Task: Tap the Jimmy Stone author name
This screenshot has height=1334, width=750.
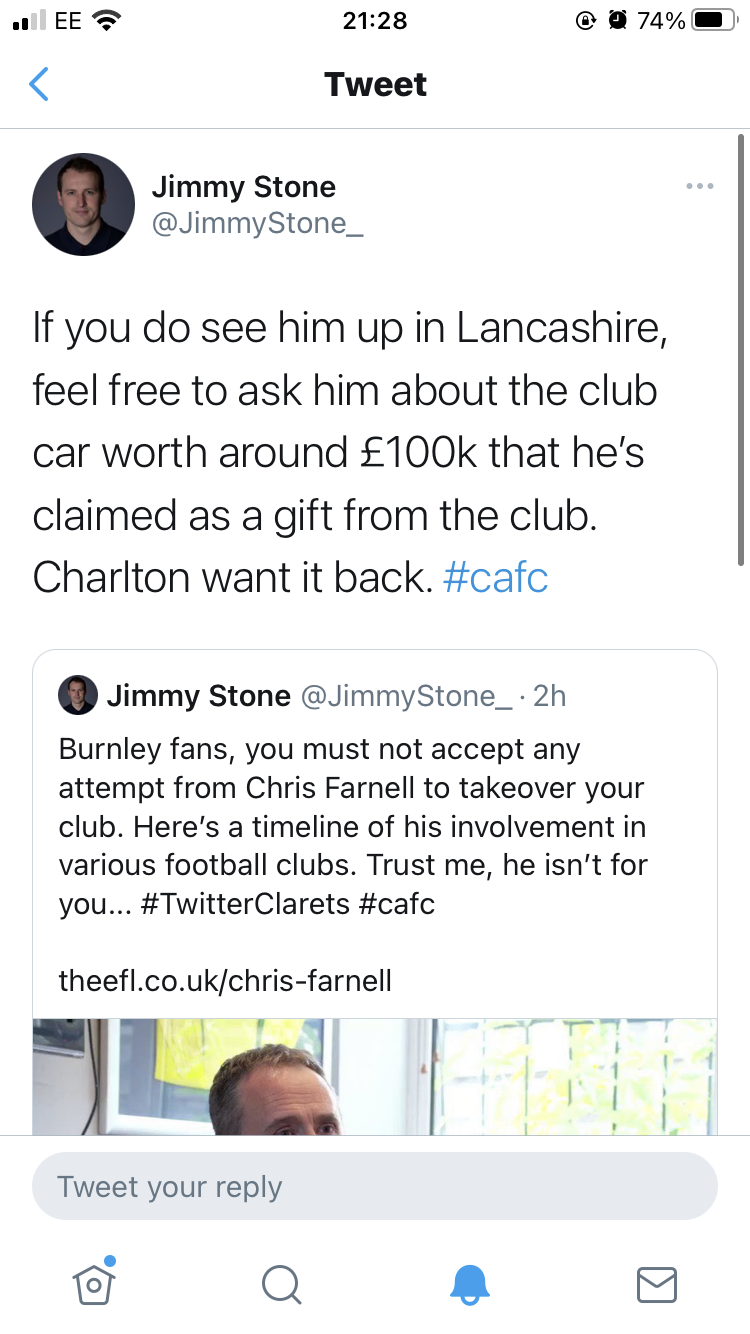Action: [243, 187]
